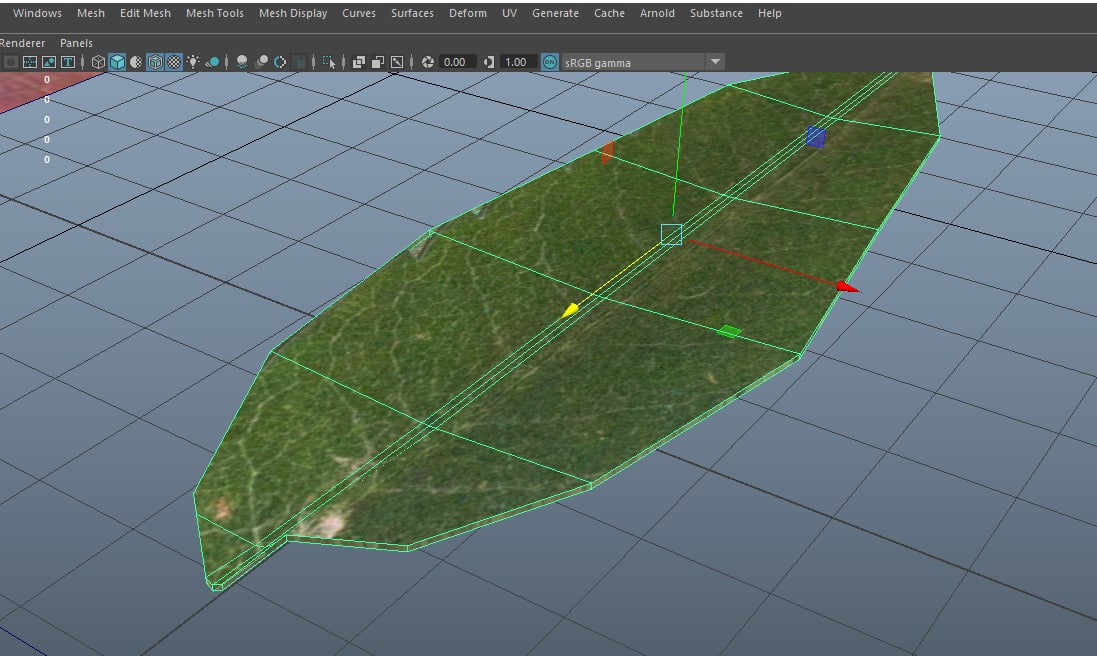This screenshot has width=1097, height=656.
Task: Open the UV menu
Action: (x=509, y=13)
